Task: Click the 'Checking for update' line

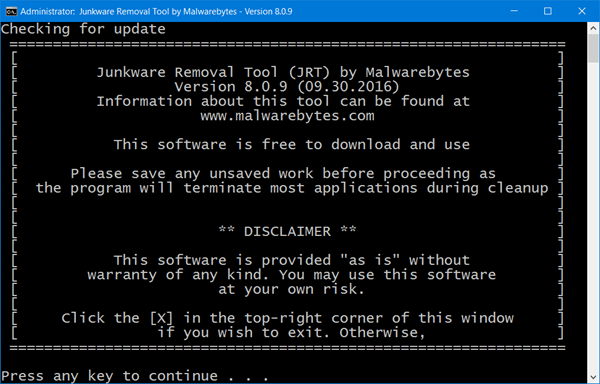Action: (x=83, y=29)
